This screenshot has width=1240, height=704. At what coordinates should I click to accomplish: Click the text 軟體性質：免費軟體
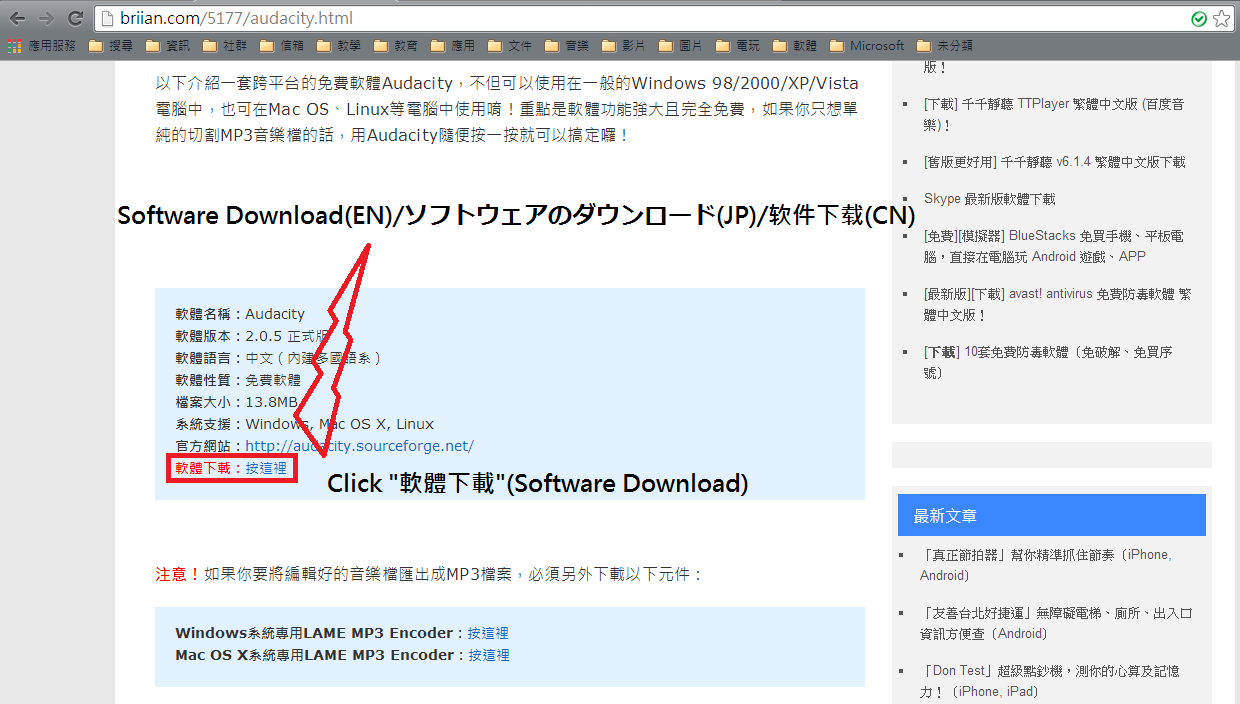pyautogui.click(x=238, y=380)
